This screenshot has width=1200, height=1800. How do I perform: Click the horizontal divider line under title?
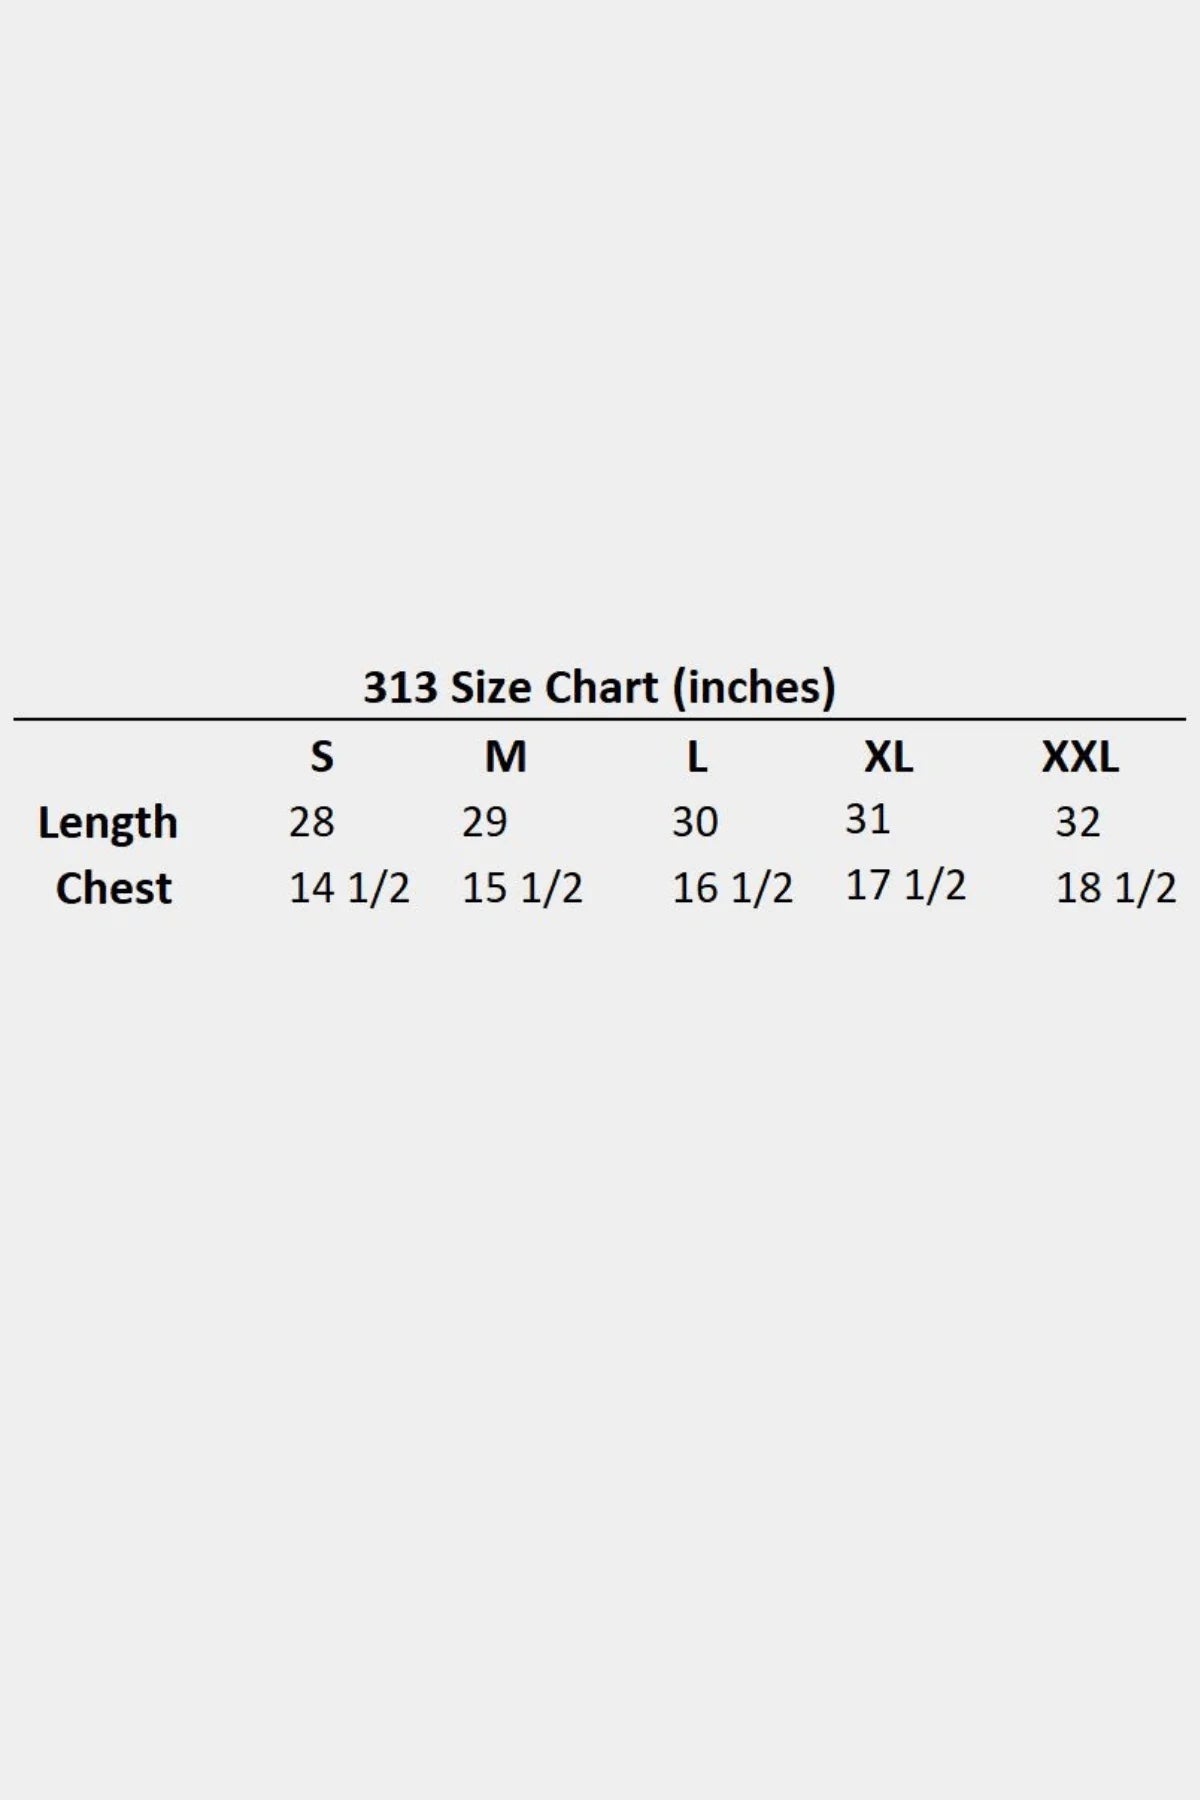click(600, 719)
